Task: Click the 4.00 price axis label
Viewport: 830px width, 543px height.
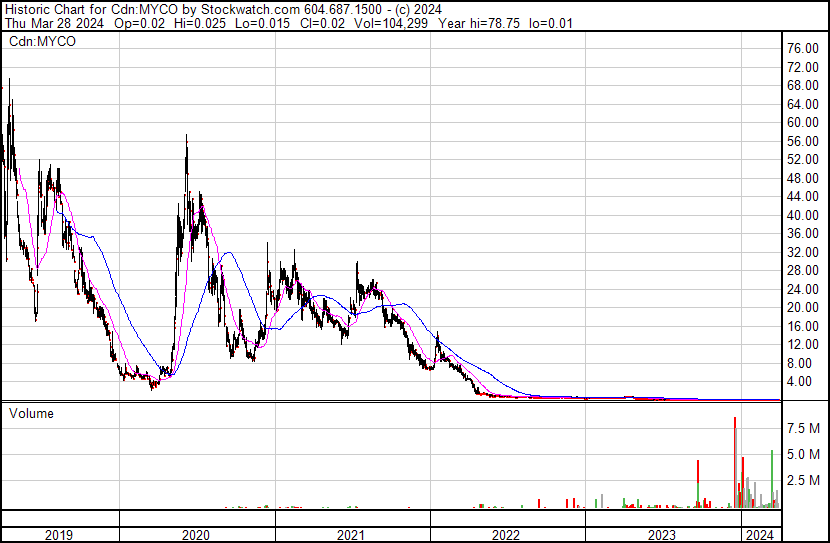Action: click(800, 382)
